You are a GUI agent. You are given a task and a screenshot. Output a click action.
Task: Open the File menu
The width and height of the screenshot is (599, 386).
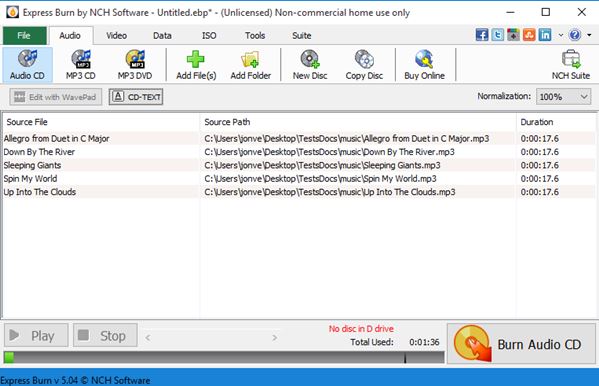(24, 36)
